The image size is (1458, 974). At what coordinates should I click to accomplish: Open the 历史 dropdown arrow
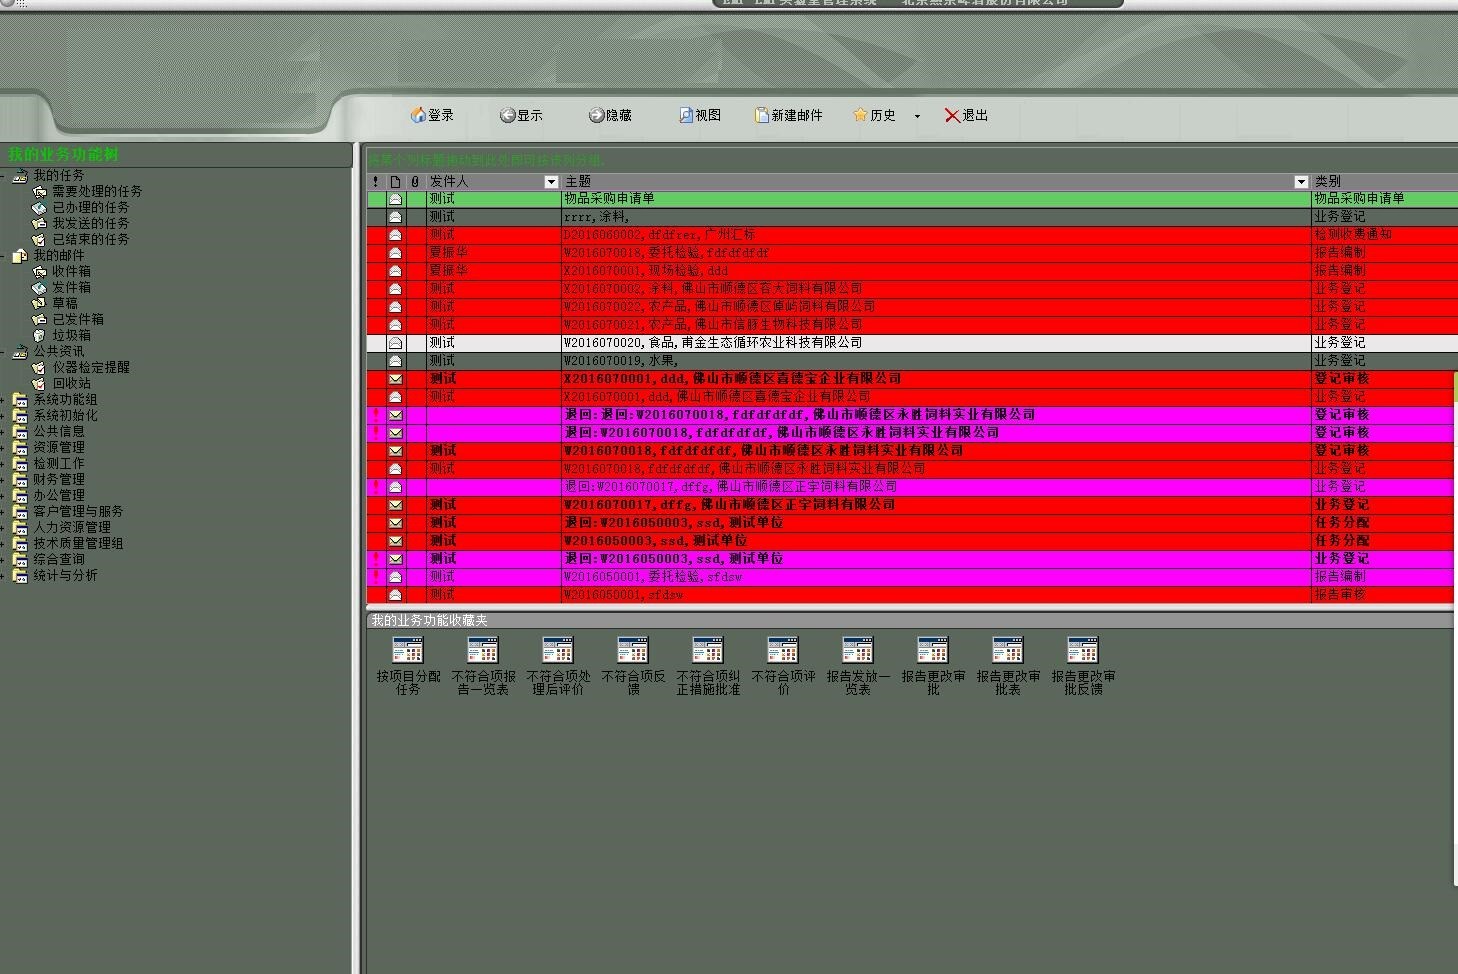tap(917, 116)
